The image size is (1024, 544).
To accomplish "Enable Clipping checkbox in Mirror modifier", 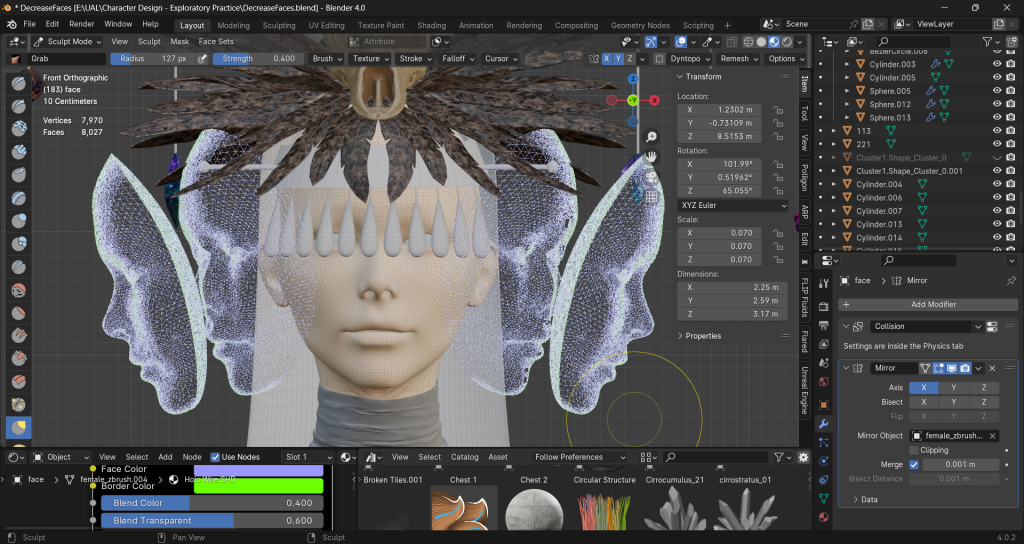I will click(x=914, y=450).
